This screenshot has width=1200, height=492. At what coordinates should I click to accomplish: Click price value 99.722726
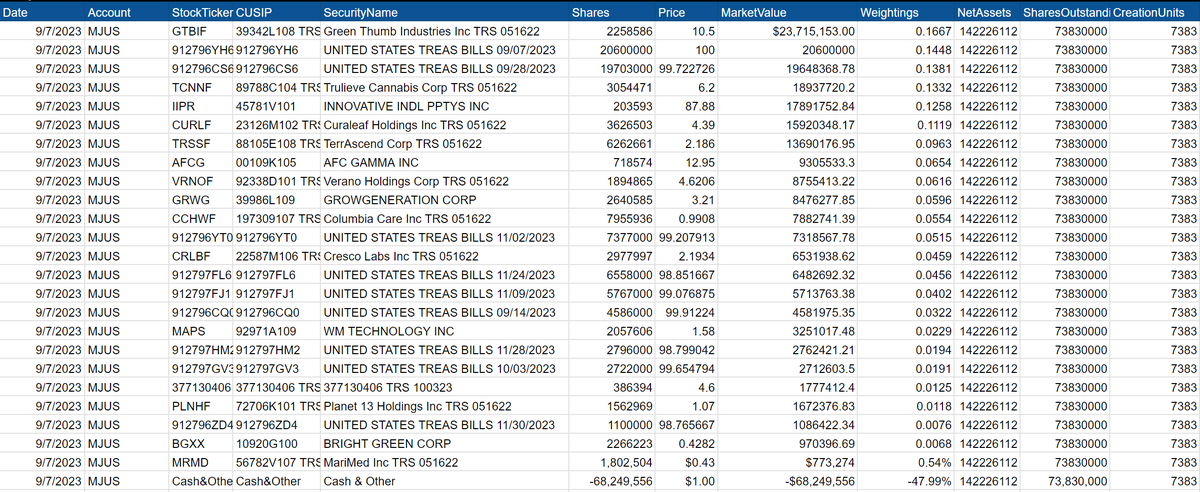click(687, 69)
